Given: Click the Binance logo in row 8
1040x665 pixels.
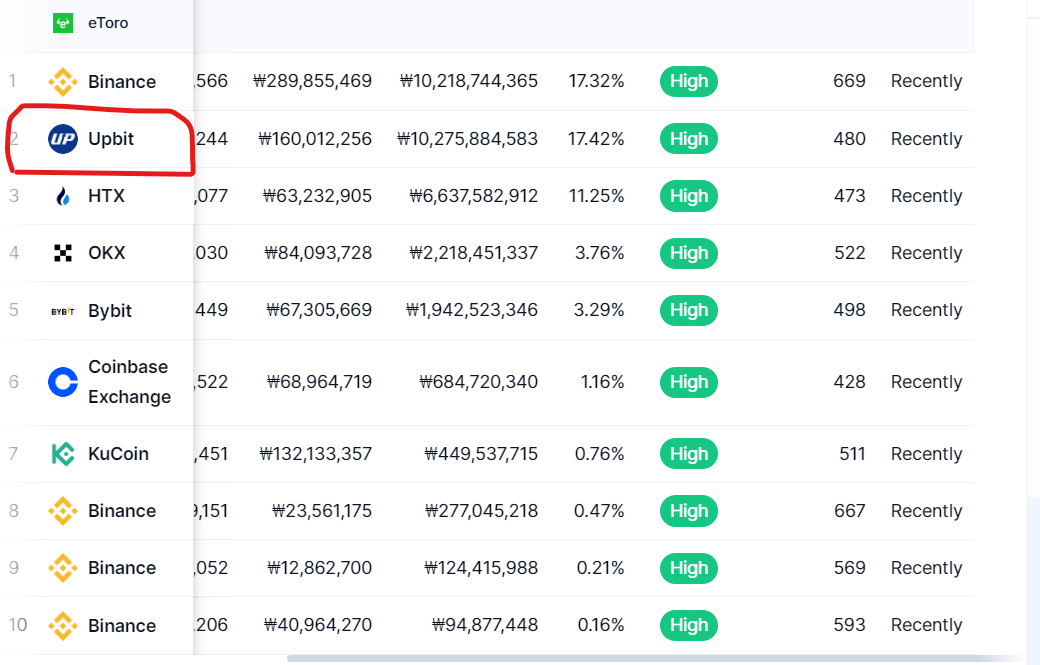Looking at the screenshot, I should 63,511.
